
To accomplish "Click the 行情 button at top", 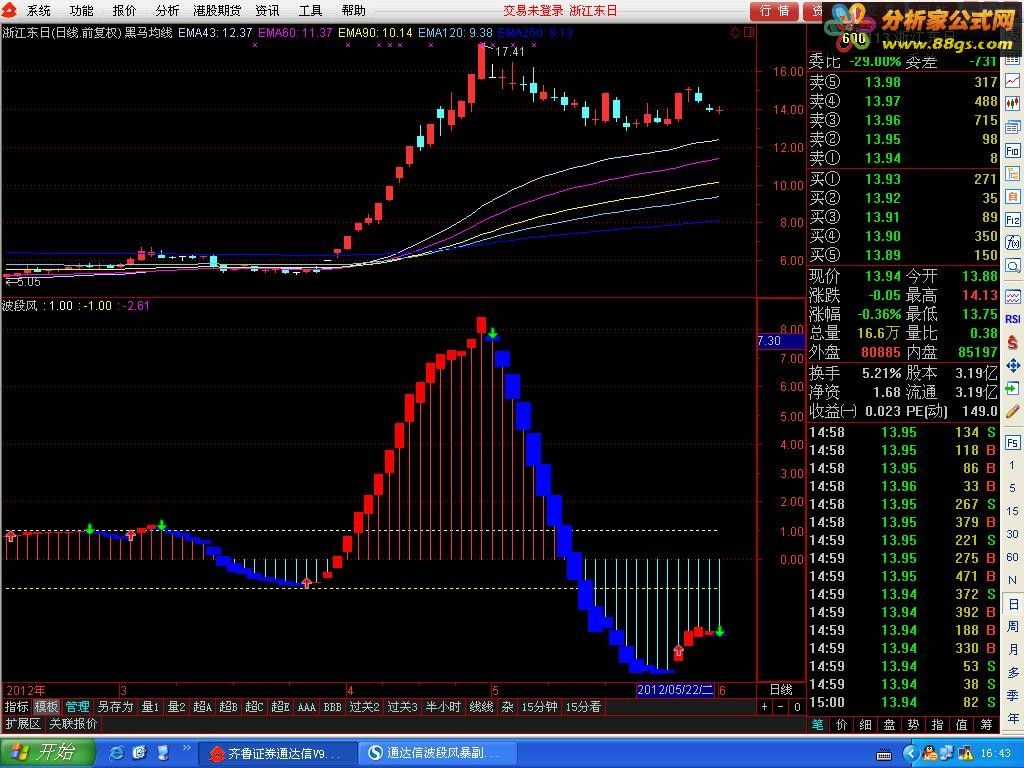I will pos(775,10).
